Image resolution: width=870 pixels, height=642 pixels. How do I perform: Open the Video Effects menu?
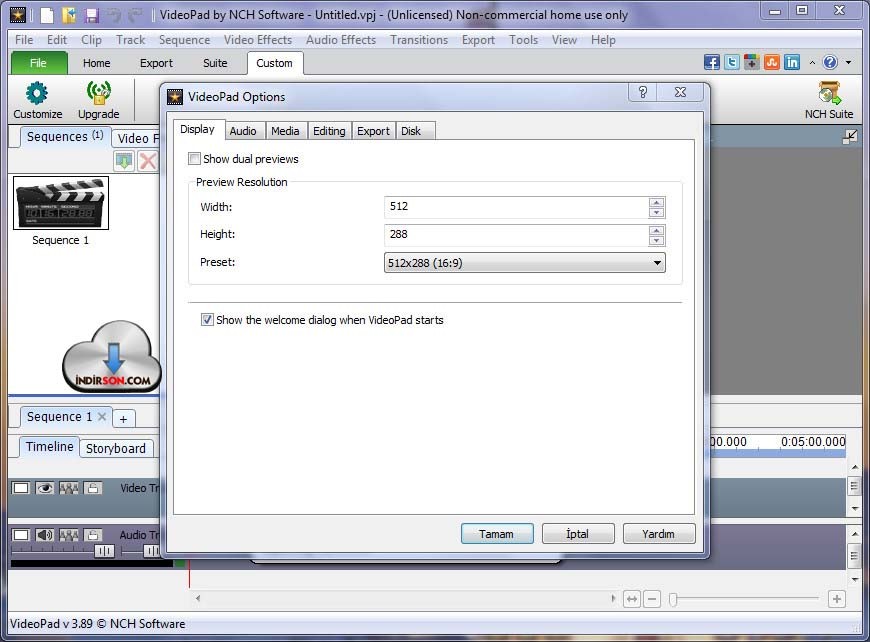coord(258,40)
